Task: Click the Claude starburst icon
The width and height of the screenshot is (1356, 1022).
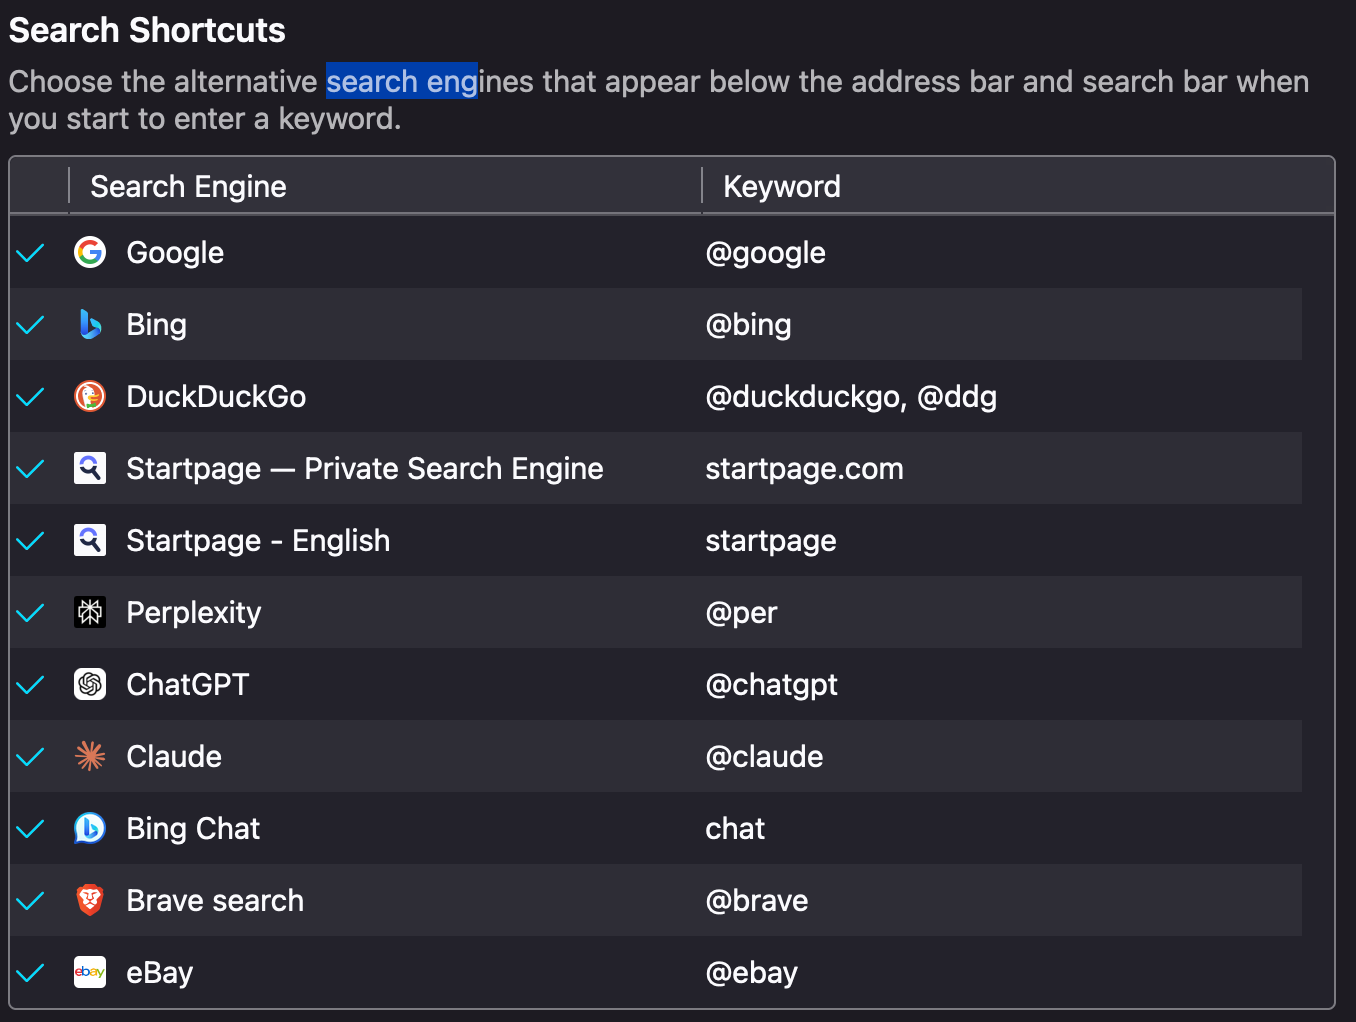Action: tap(90, 756)
